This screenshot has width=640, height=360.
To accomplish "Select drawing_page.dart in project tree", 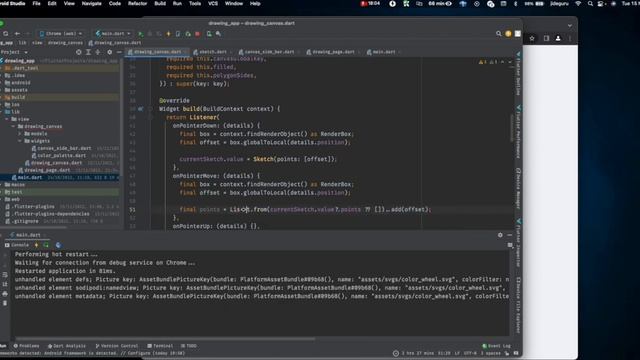I will click(47, 170).
